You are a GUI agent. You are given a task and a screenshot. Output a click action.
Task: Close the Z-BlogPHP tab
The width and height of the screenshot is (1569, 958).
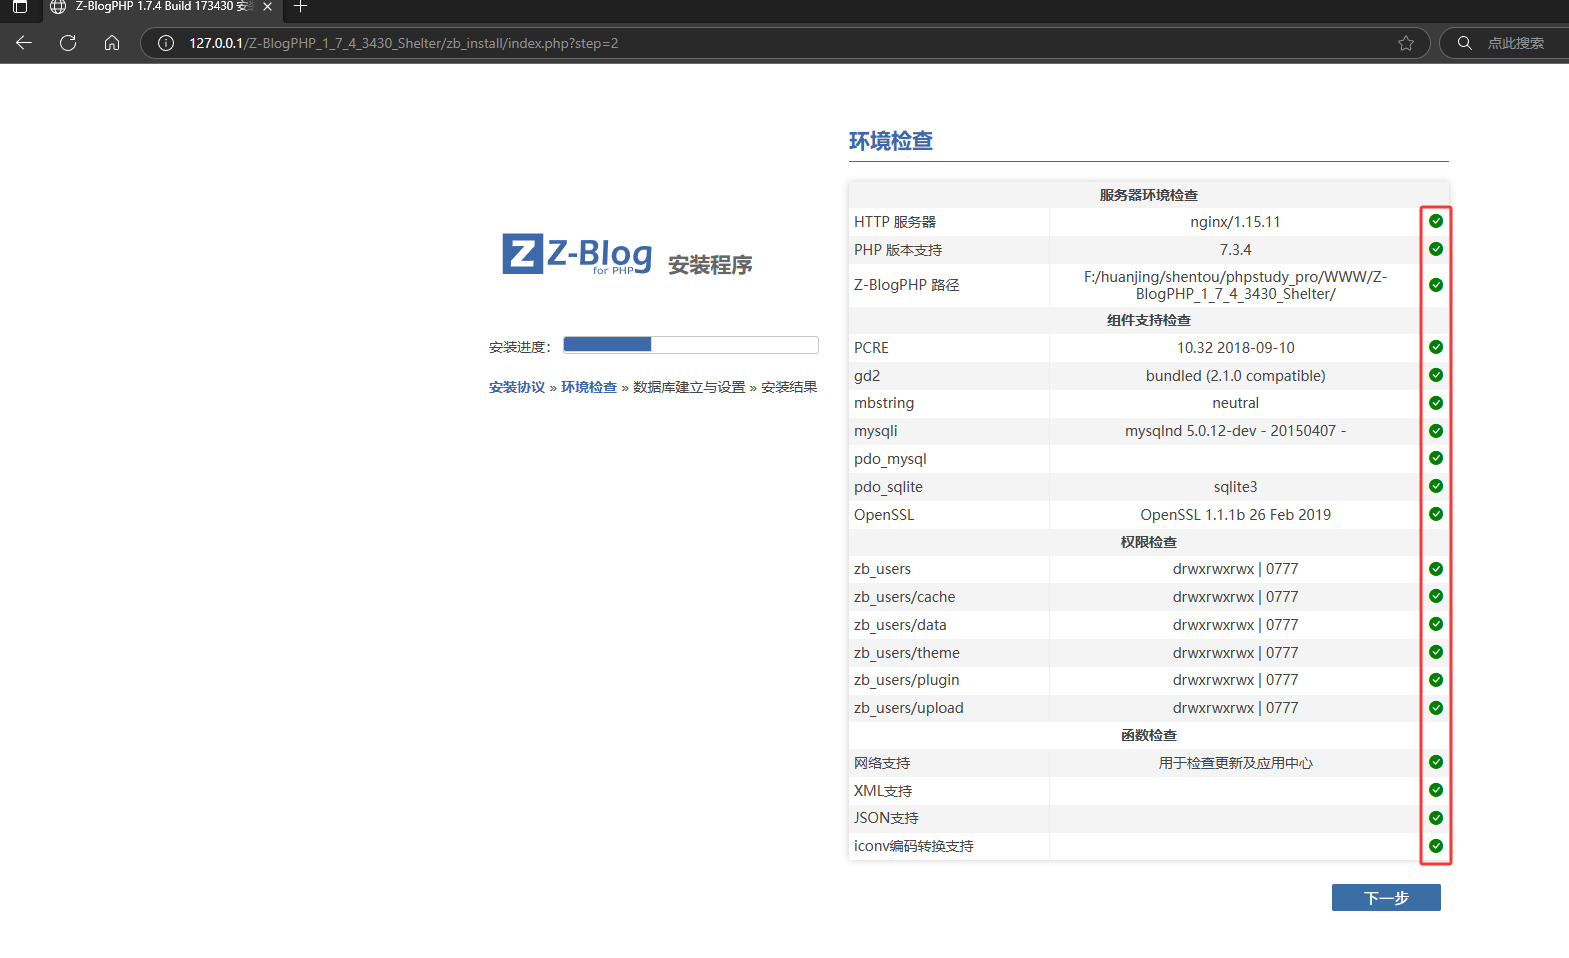tap(267, 7)
